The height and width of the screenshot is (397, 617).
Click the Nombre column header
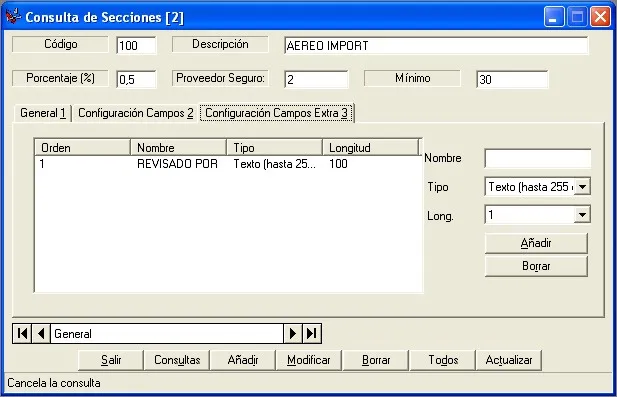pyautogui.click(x=178, y=148)
